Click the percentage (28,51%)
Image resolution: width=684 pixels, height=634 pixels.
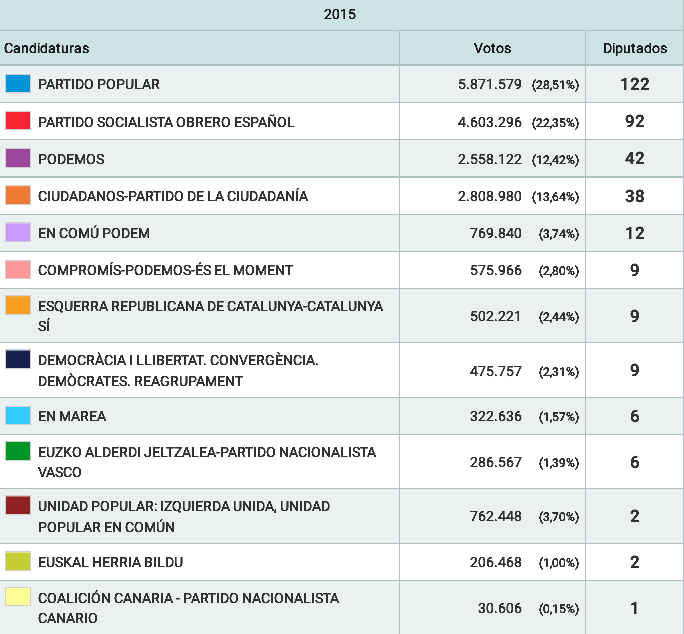pos(555,85)
